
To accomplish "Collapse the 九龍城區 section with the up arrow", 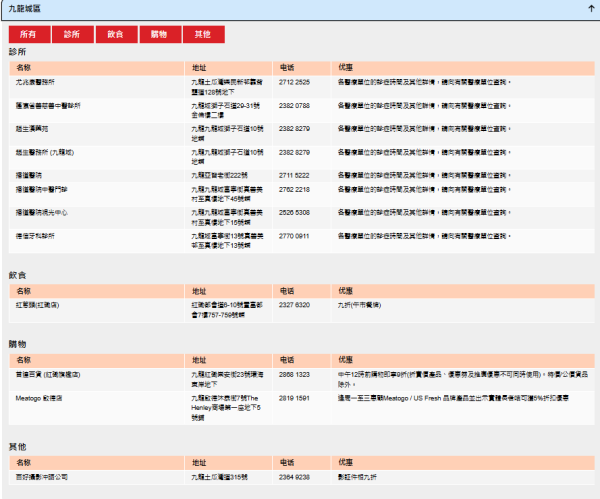I will [x=591, y=8].
